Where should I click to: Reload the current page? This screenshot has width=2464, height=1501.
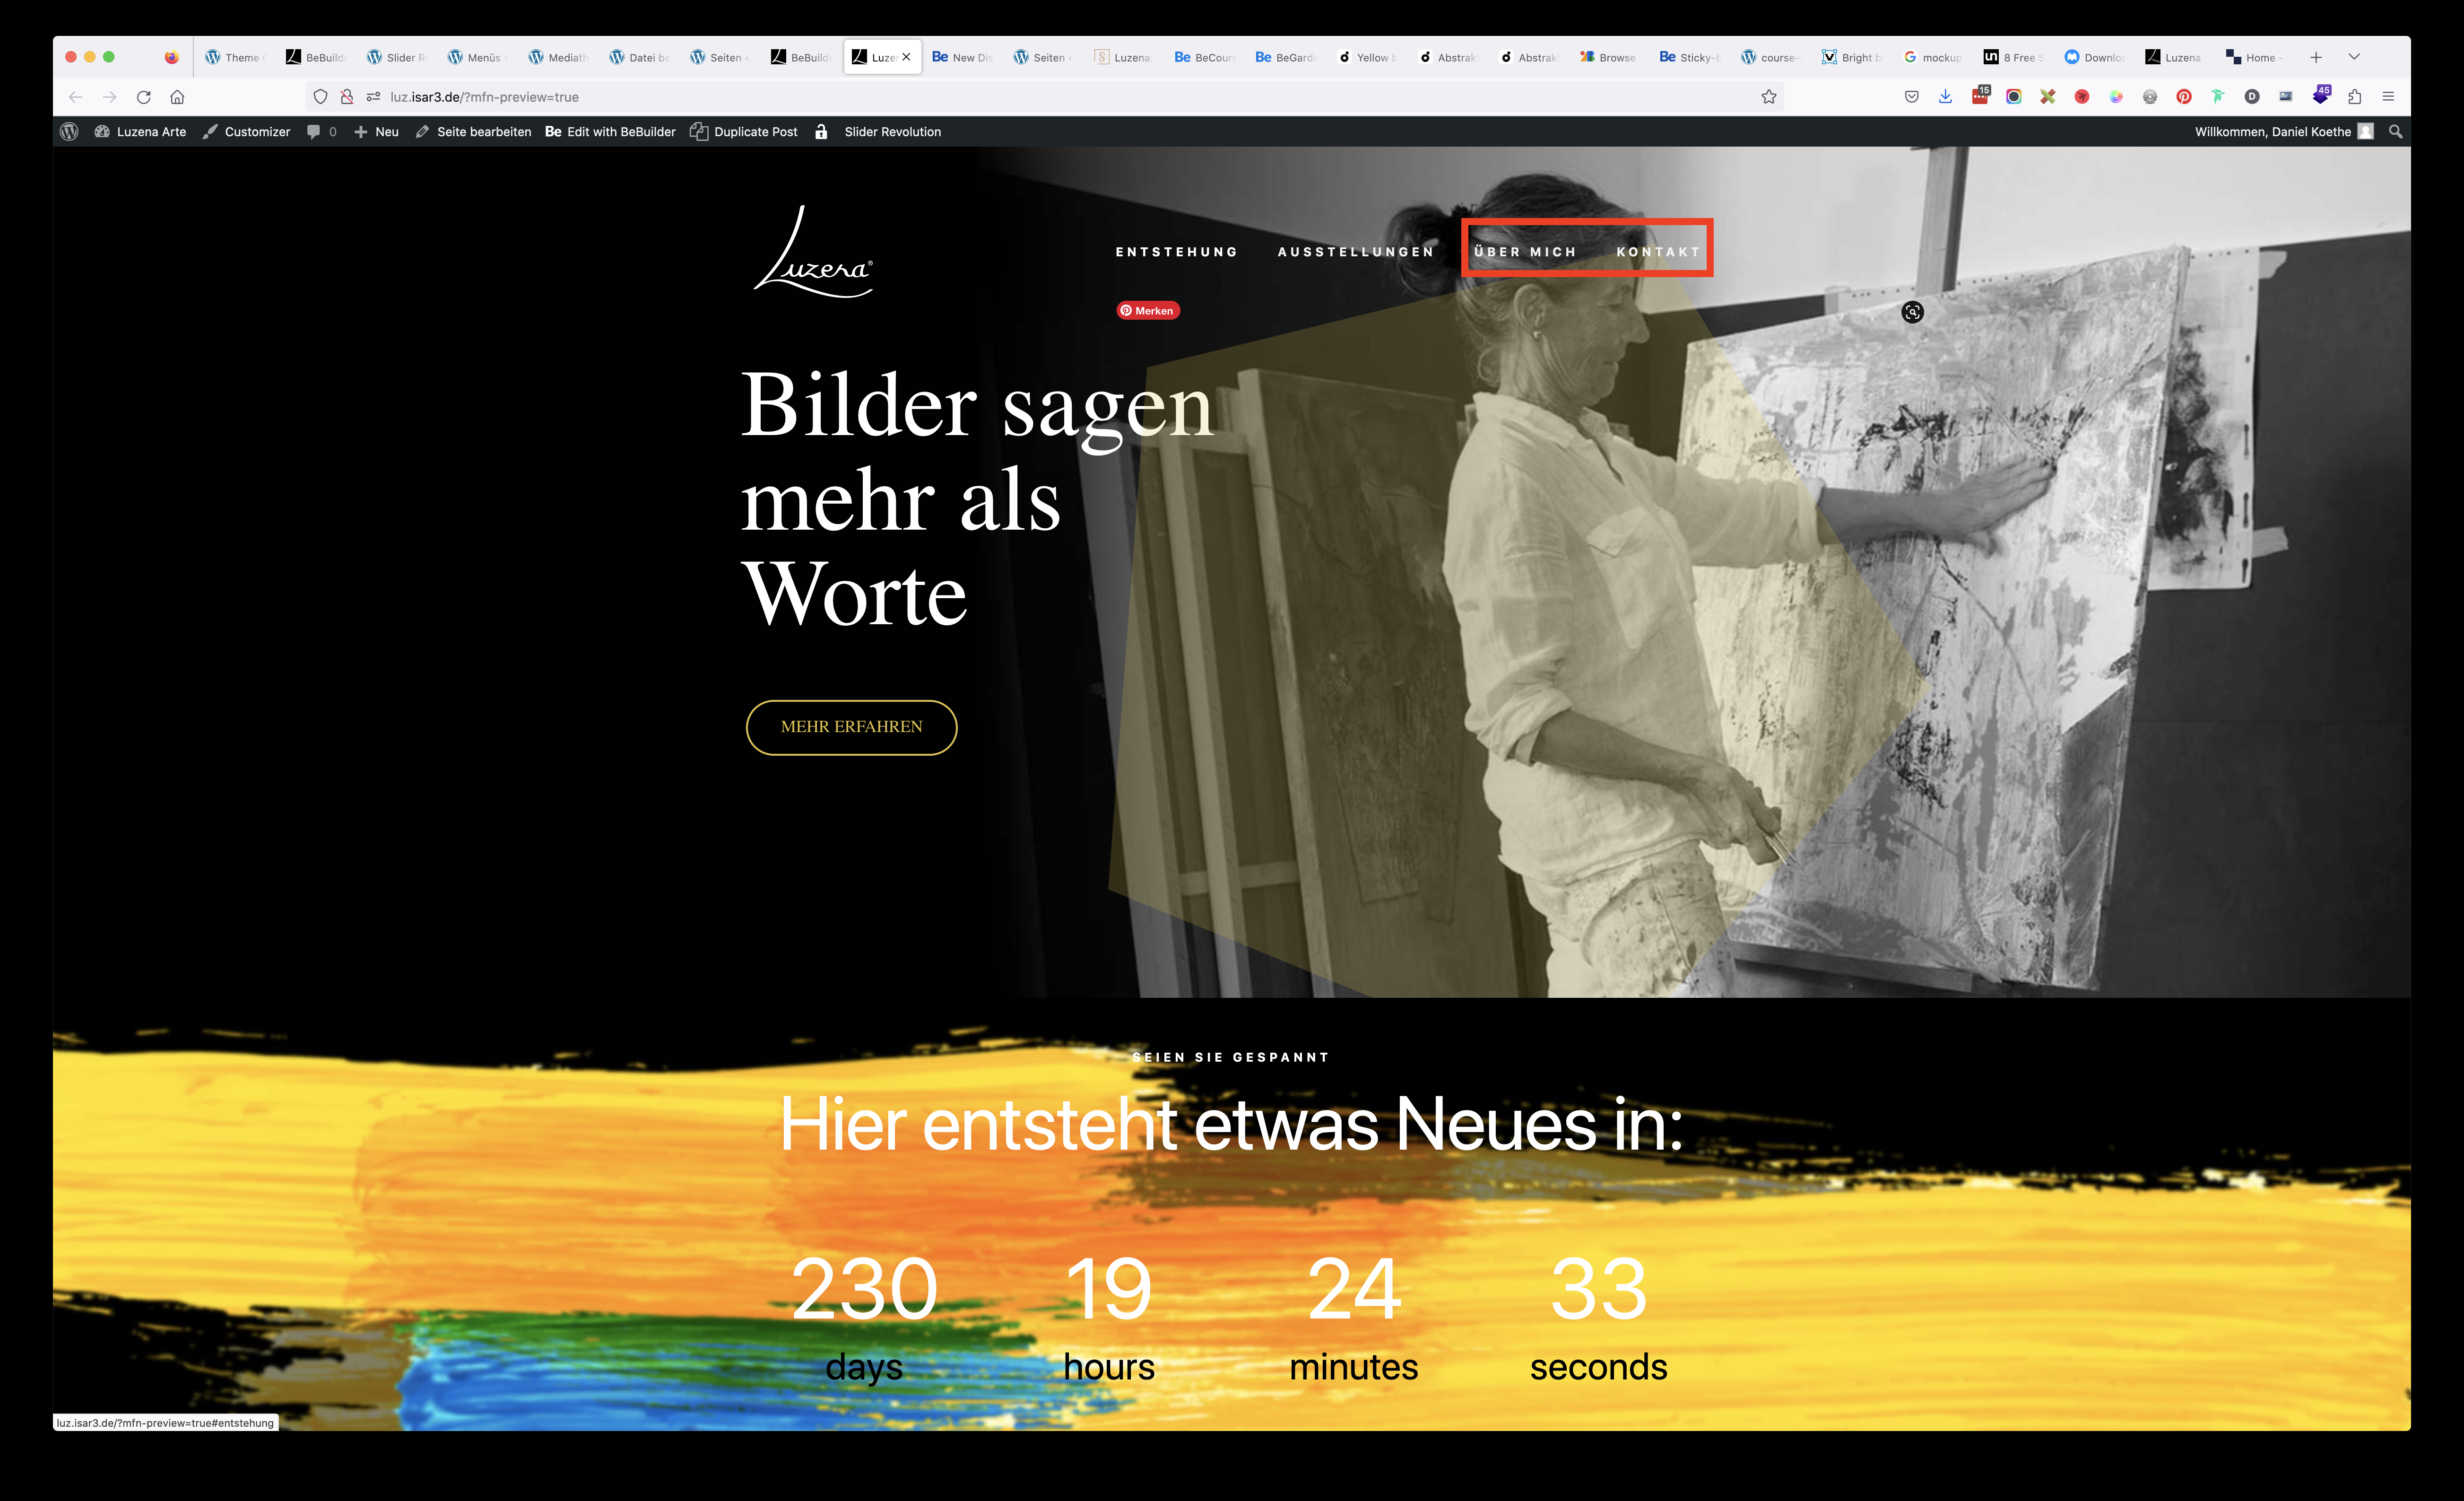144,97
